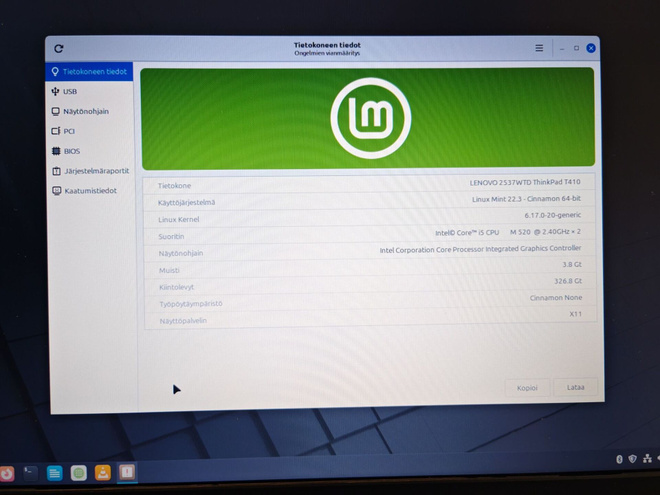Select the kernel version 6.17.0-20-generic
Image resolution: width=660 pixels, height=495 pixels.
(x=552, y=215)
